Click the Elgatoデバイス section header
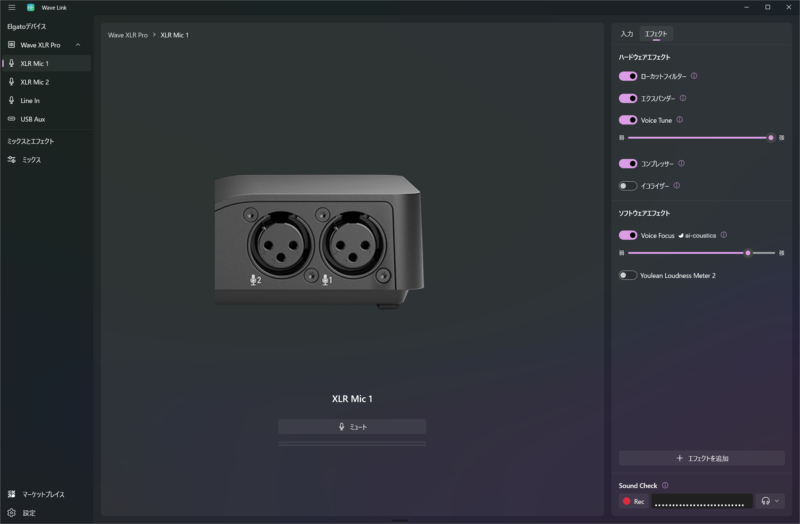800x524 pixels. (27, 27)
